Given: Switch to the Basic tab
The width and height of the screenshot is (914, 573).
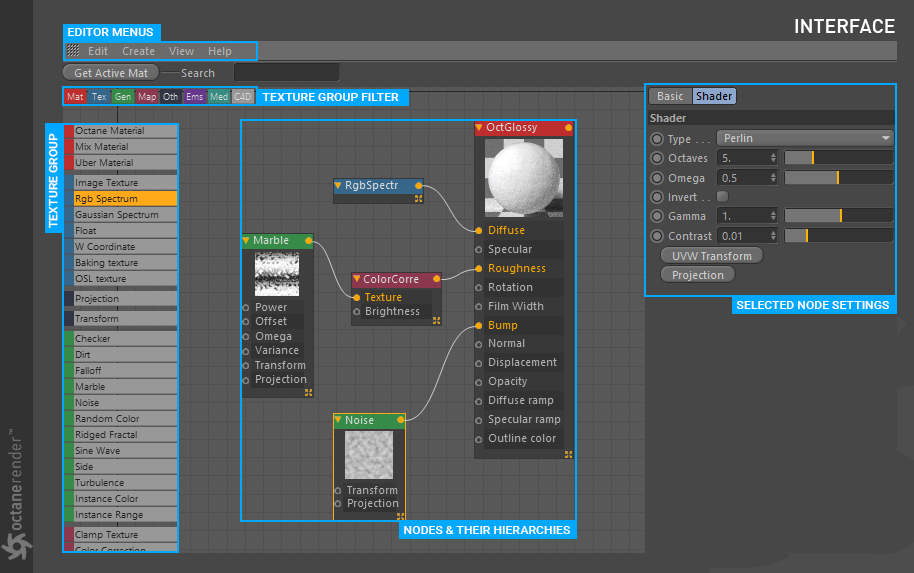Looking at the screenshot, I should tap(670, 96).
